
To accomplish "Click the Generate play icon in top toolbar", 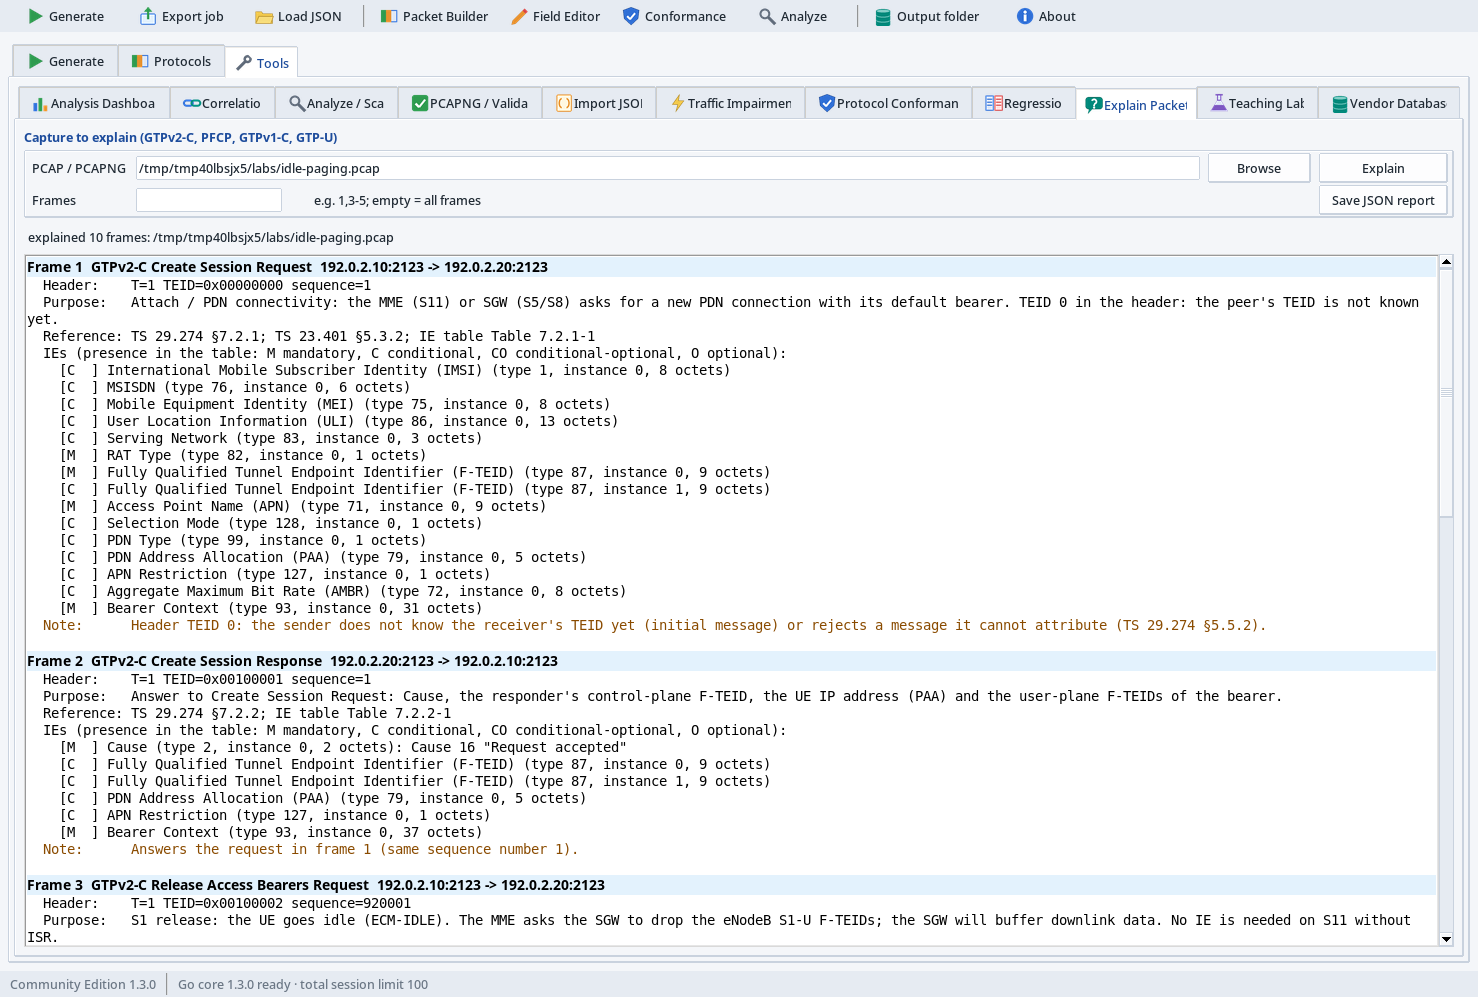I will point(35,16).
